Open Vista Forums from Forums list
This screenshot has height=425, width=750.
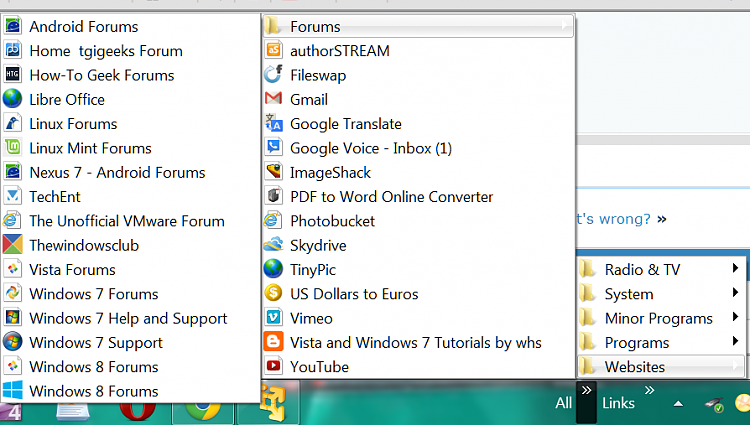[x=131, y=269]
